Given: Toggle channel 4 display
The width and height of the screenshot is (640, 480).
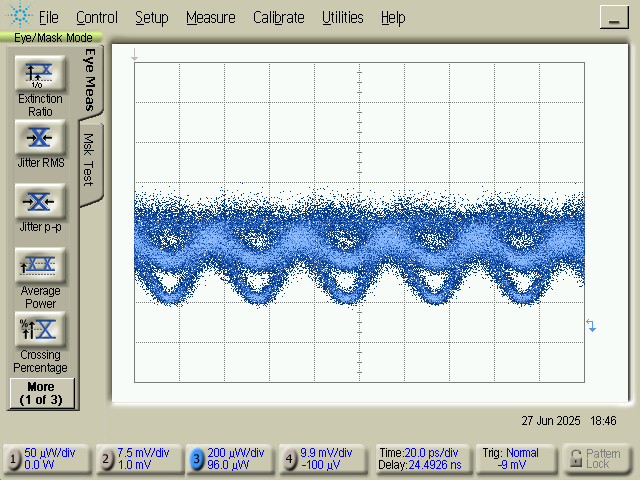Looking at the screenshot, I should click(x=289, y=459).
